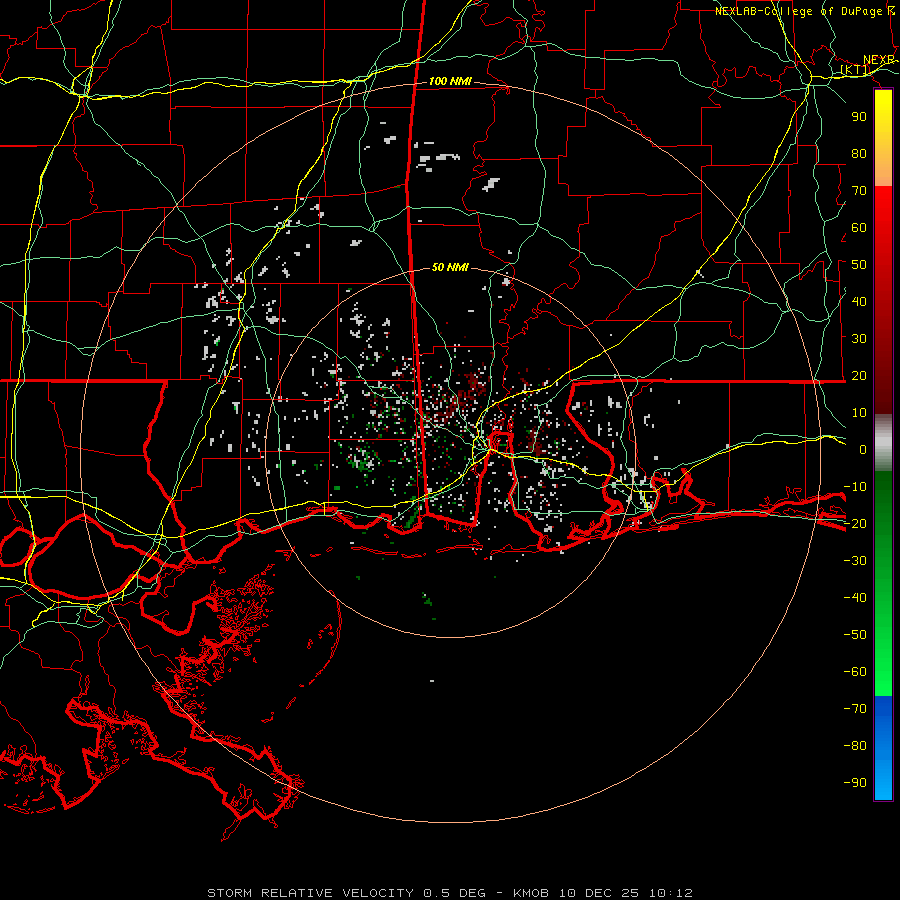The width and height of the screenshot is (900, 900).
Task: Click the -70 value on velocity scale
Action: coord(855,709)
